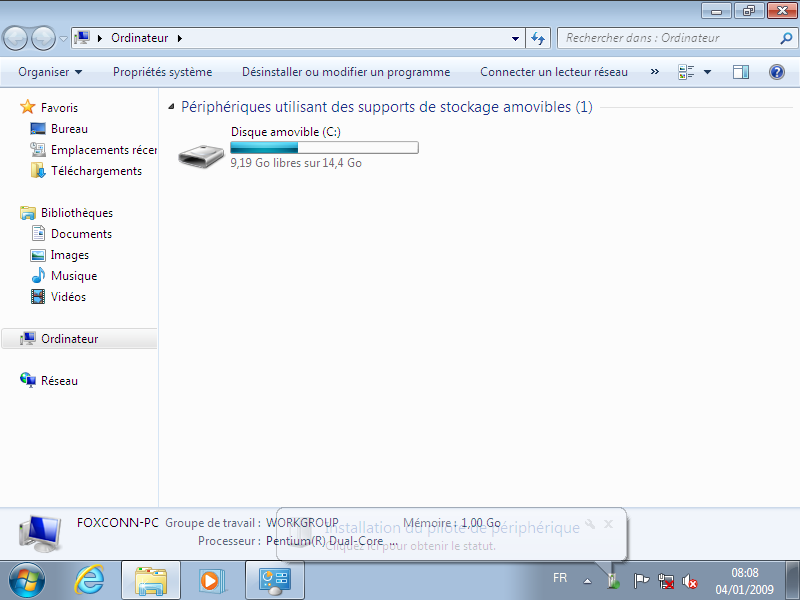
Task: Show hidden toolbar commands with chevron
Action: (655, 72)
